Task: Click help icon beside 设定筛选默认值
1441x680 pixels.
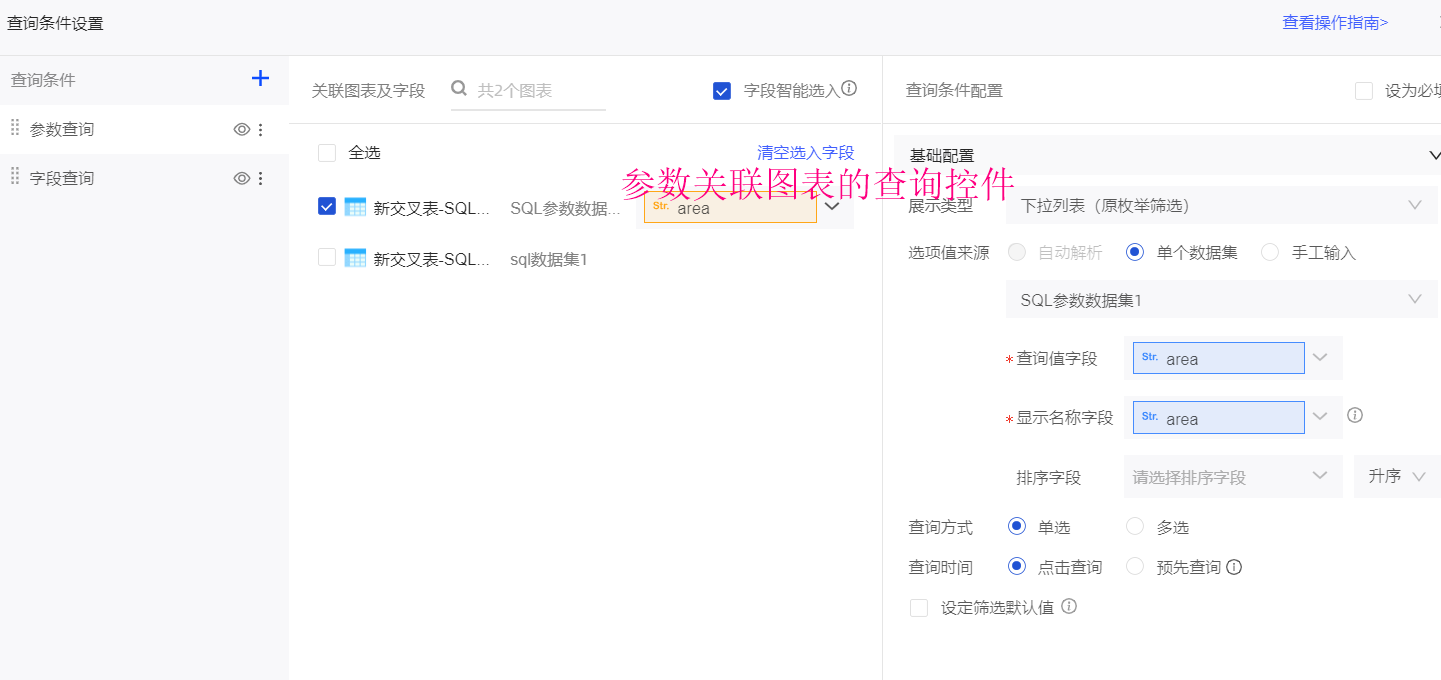Action: (1069, 606)
